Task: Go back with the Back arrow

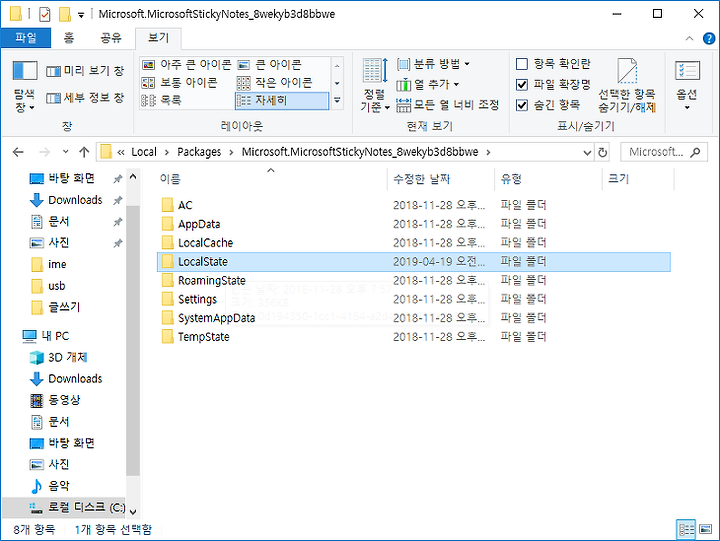Action: pos(18,152)
